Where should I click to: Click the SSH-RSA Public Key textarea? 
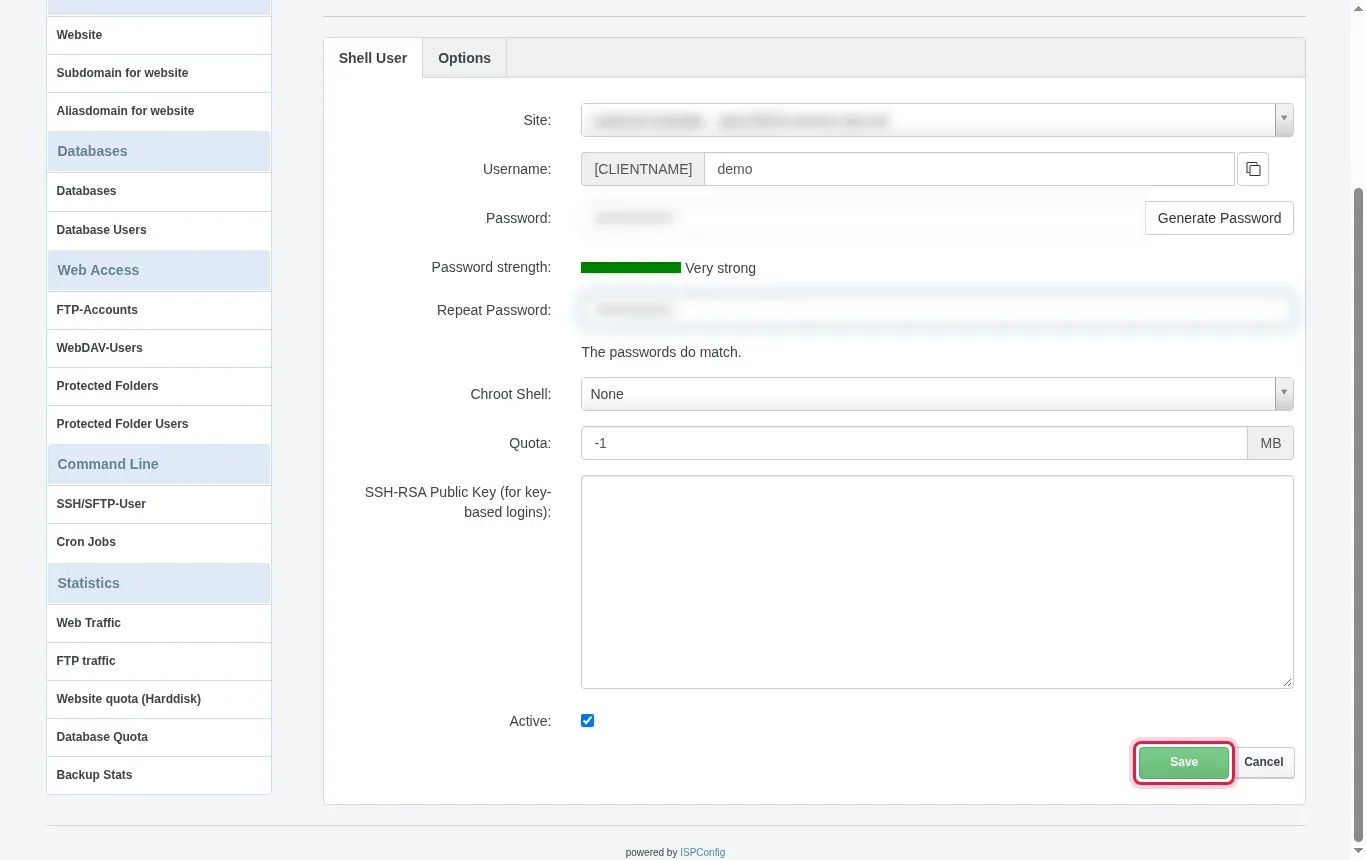point(937,582)
